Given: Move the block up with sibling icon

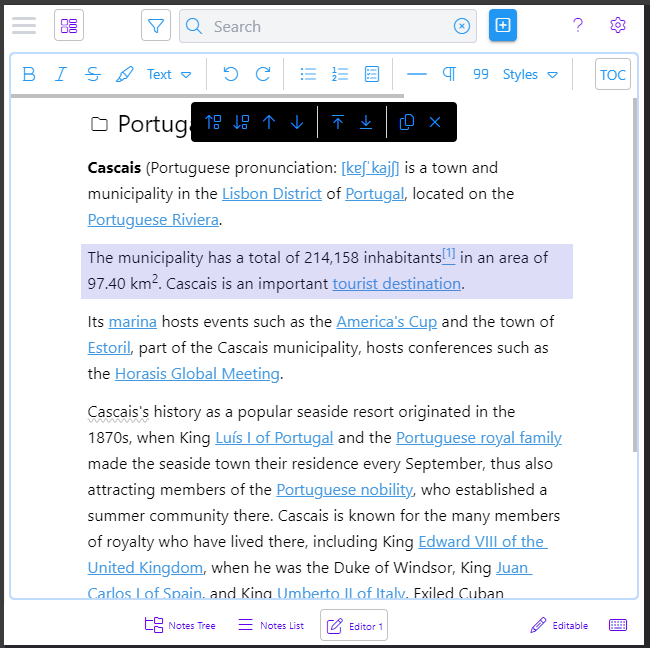Looking at the screenshot, I should point(213,122).
